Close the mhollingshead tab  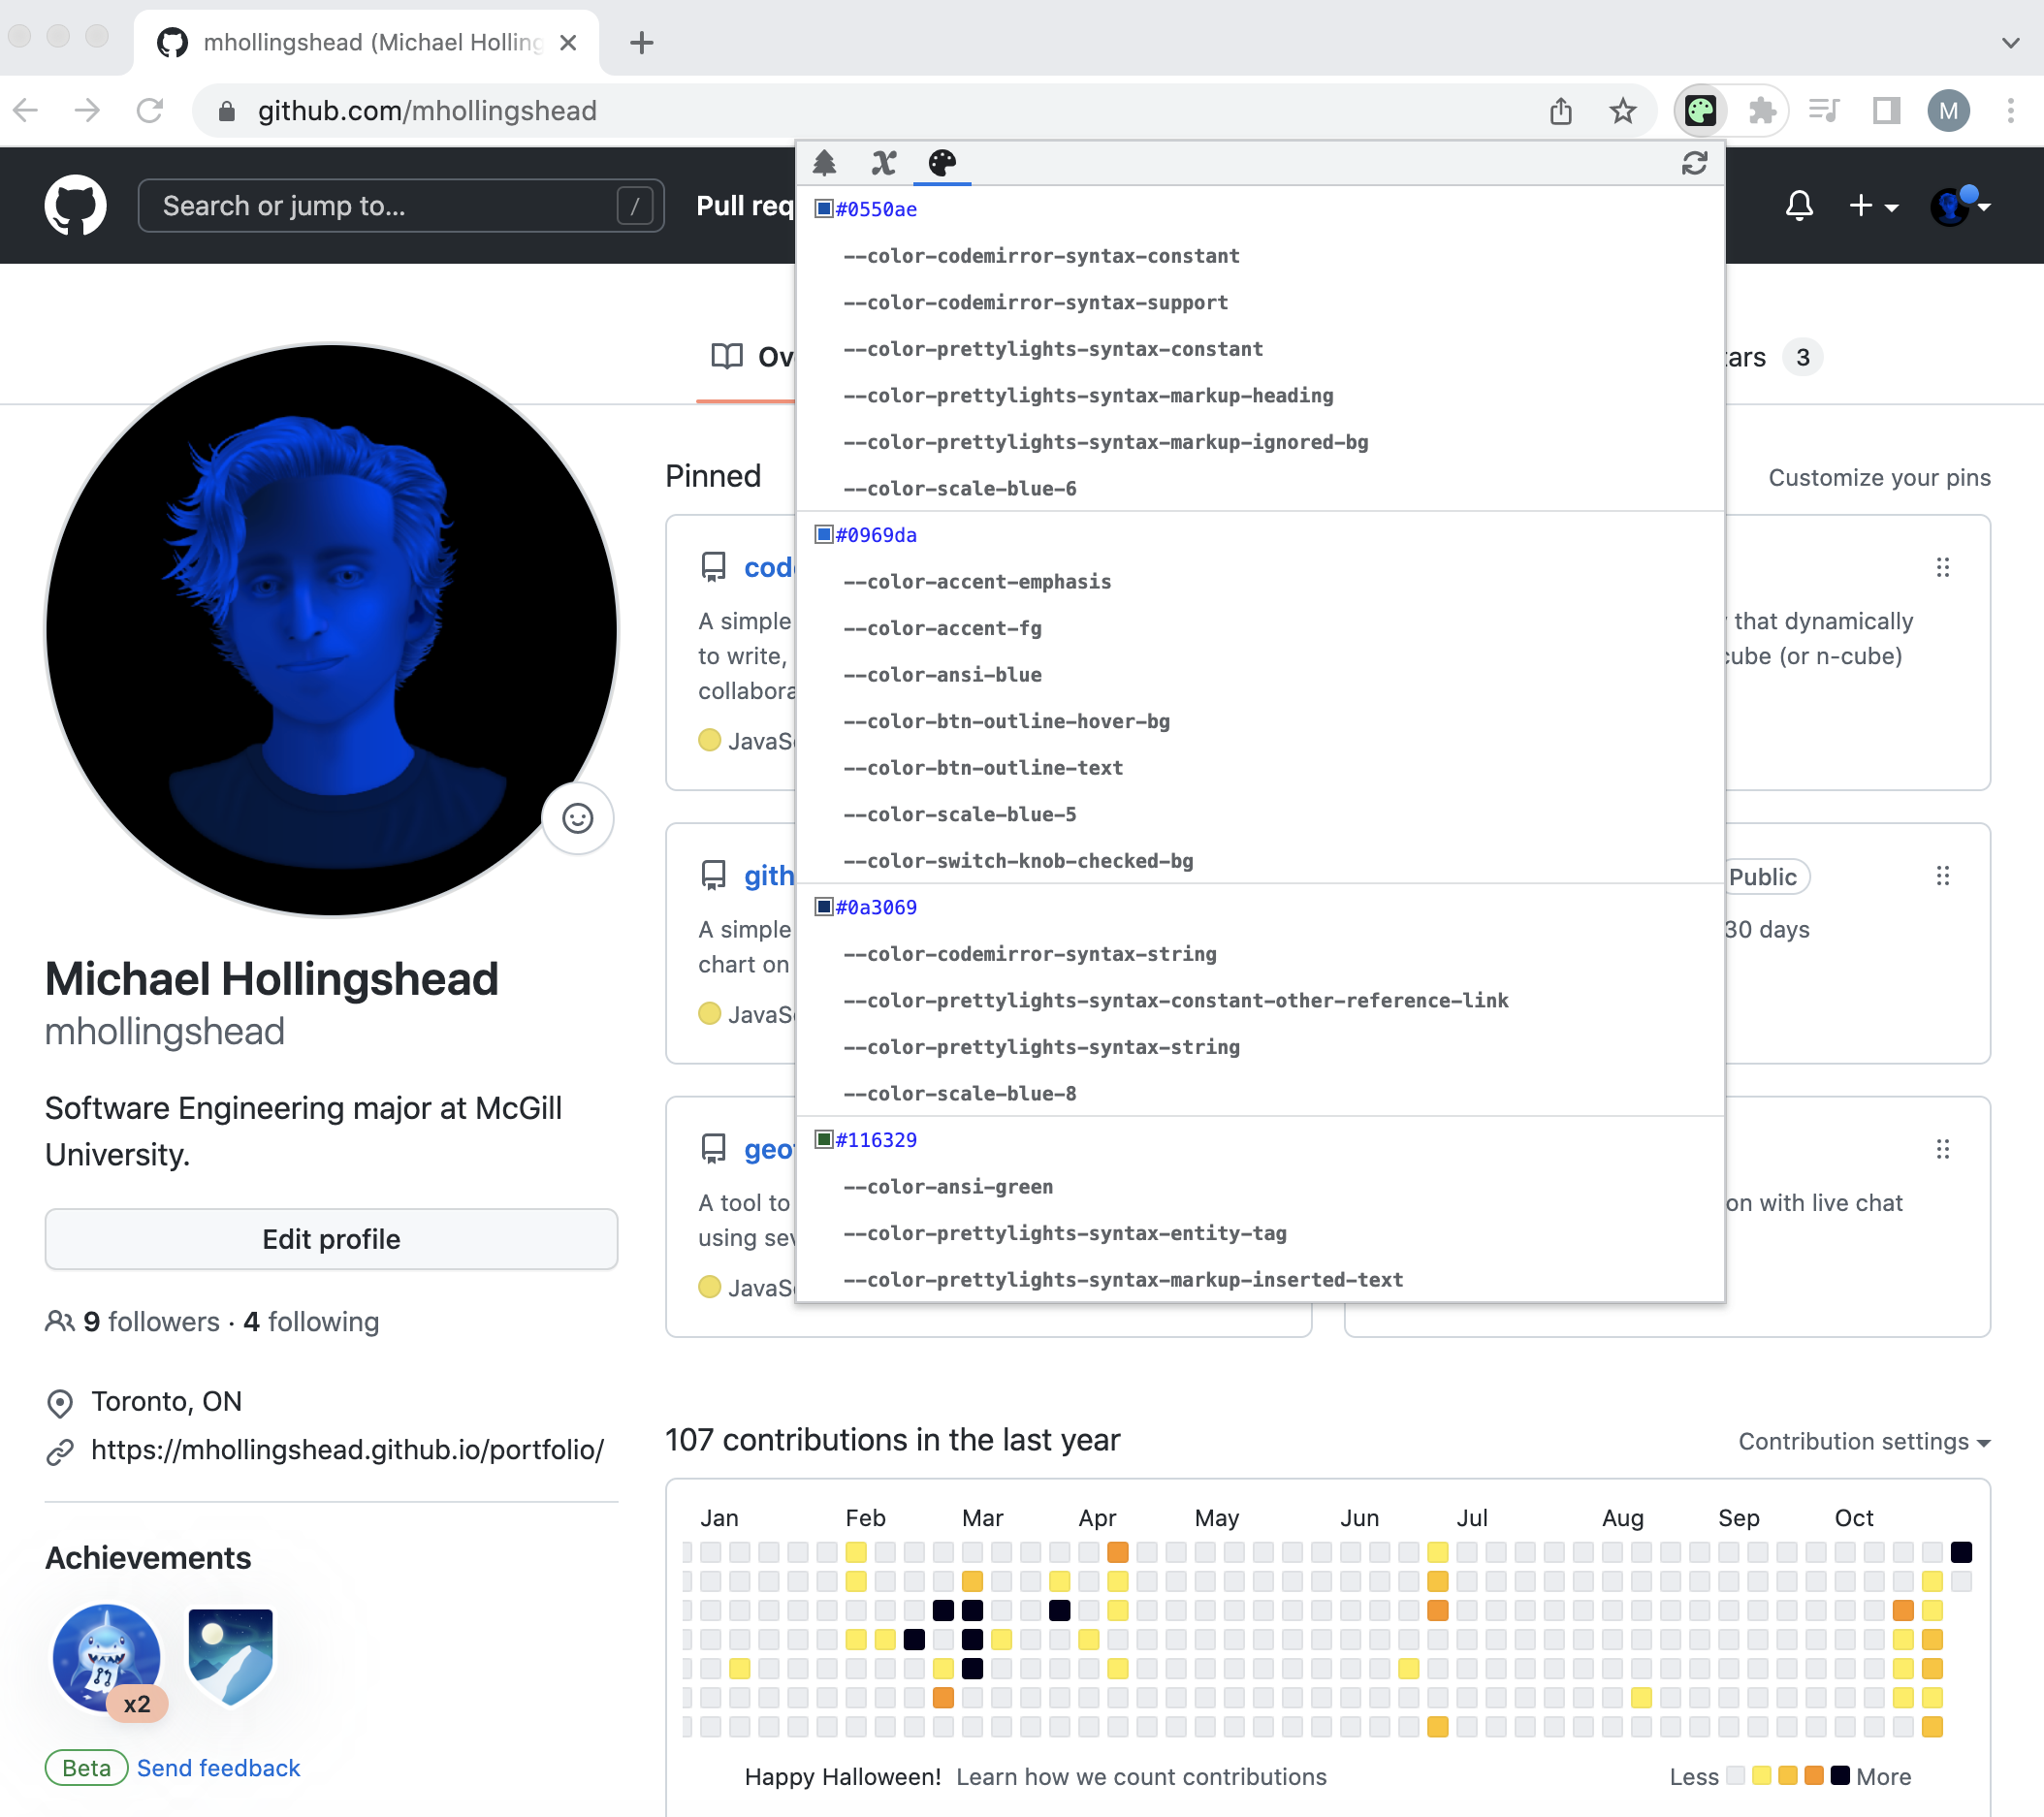(x=568, y=43)
